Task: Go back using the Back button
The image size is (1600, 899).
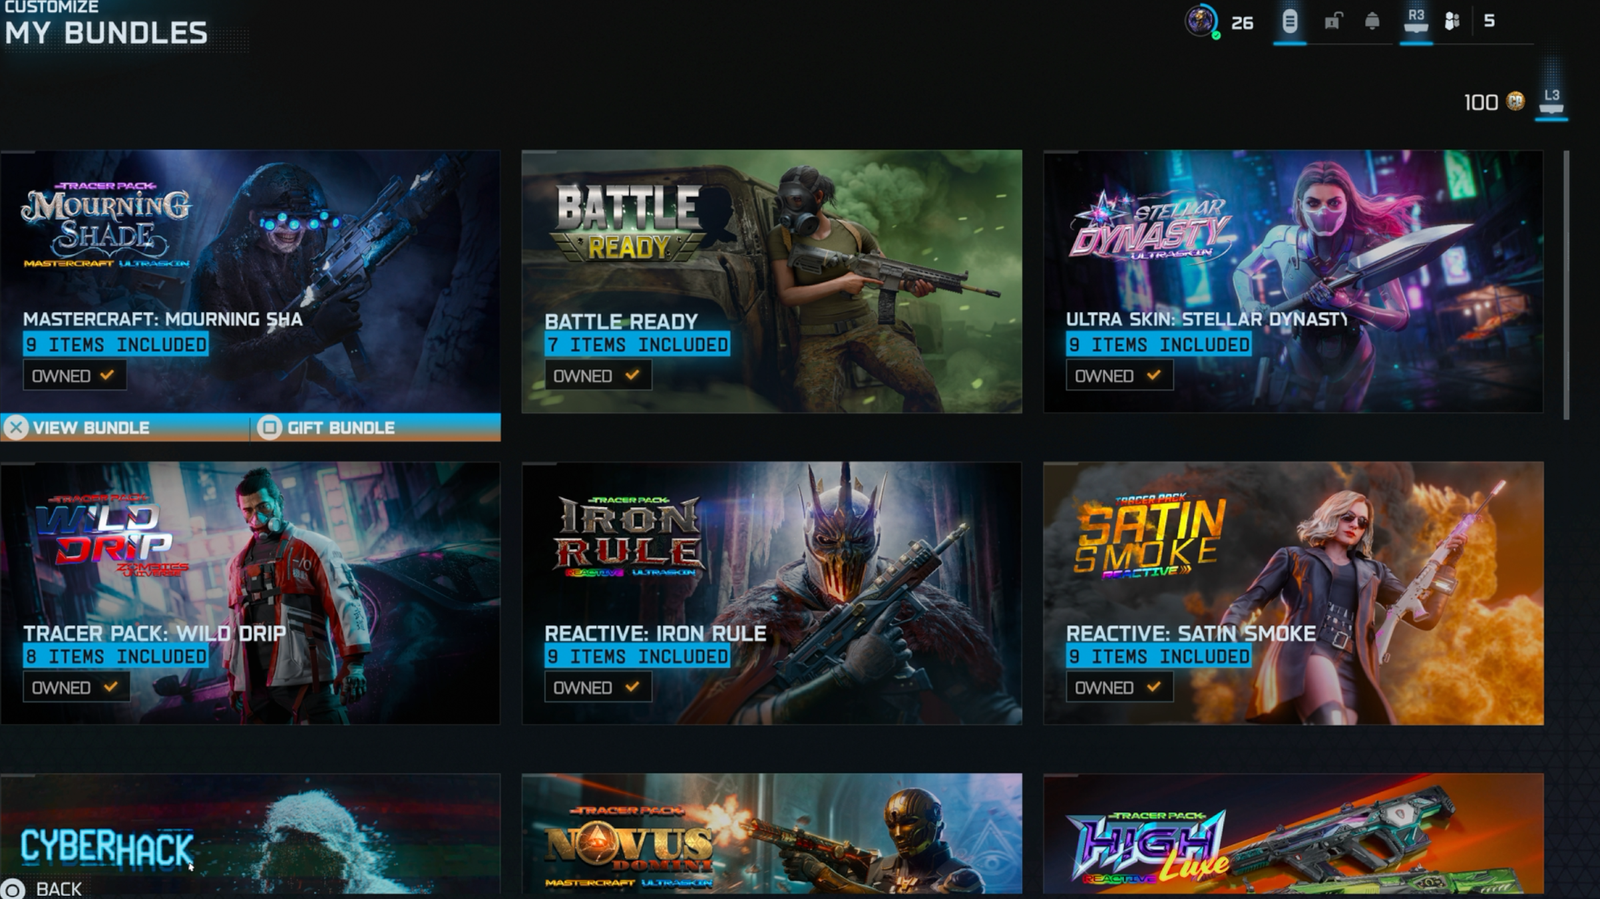Action: coord(42,889)
